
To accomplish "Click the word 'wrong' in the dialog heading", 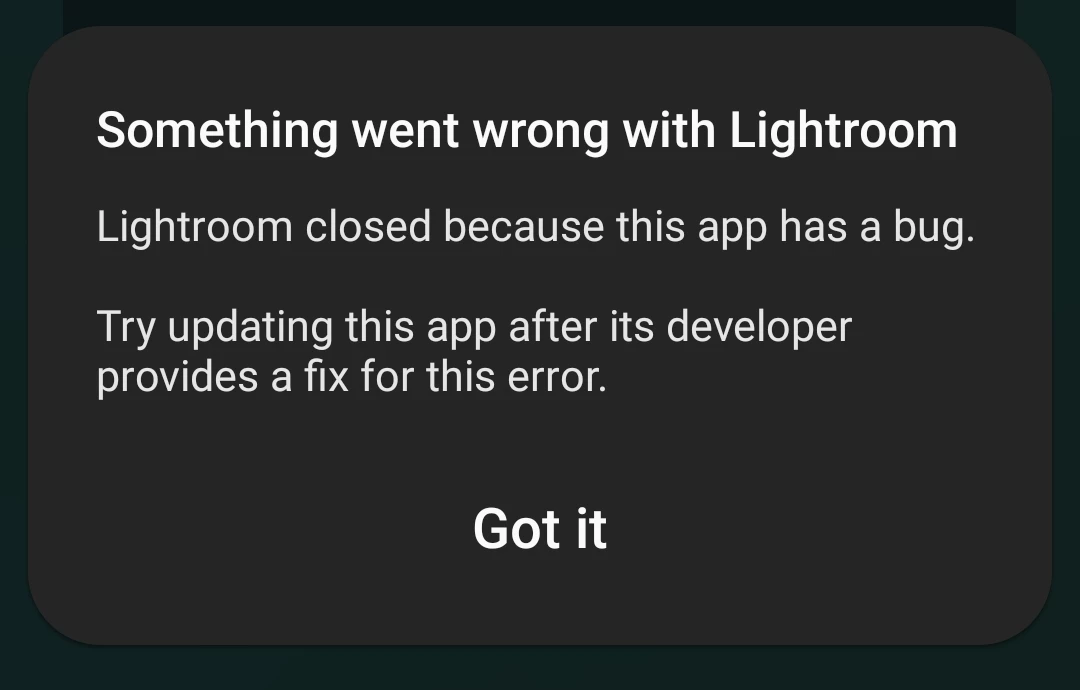I will [541, 132].
